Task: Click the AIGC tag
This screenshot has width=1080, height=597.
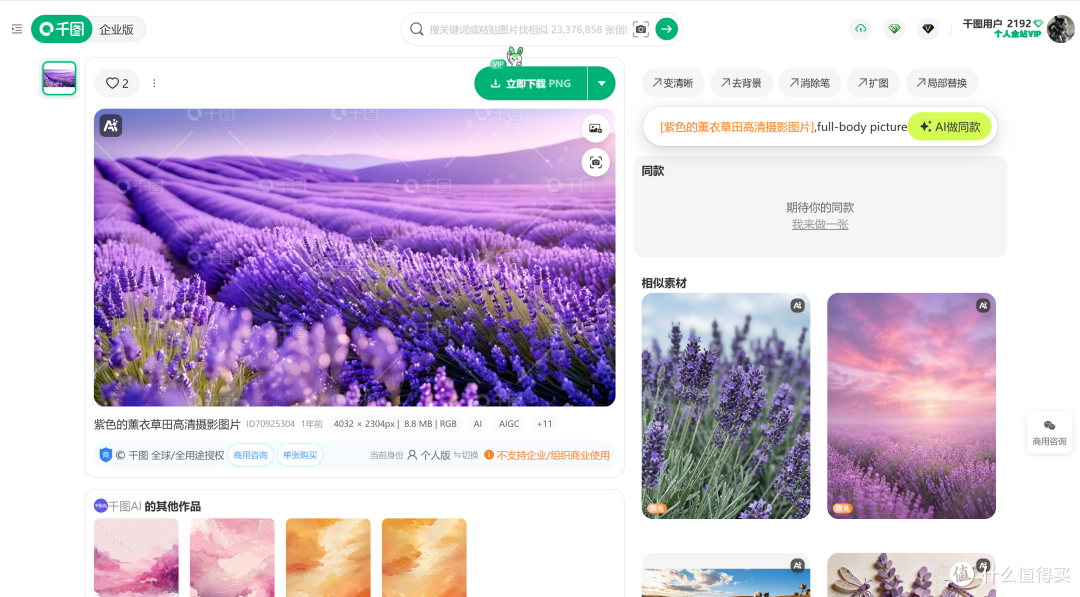Action: [x=509, y=423]
